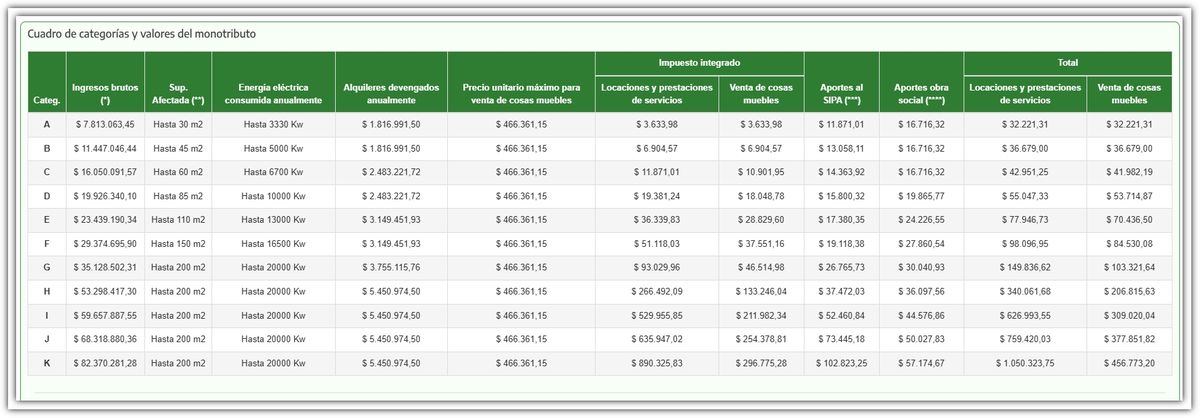The image size is (1200, 418).
Task: Select the 'Impuesto integrado' group header
Action: pyautogui.click(x=699, y=63)
